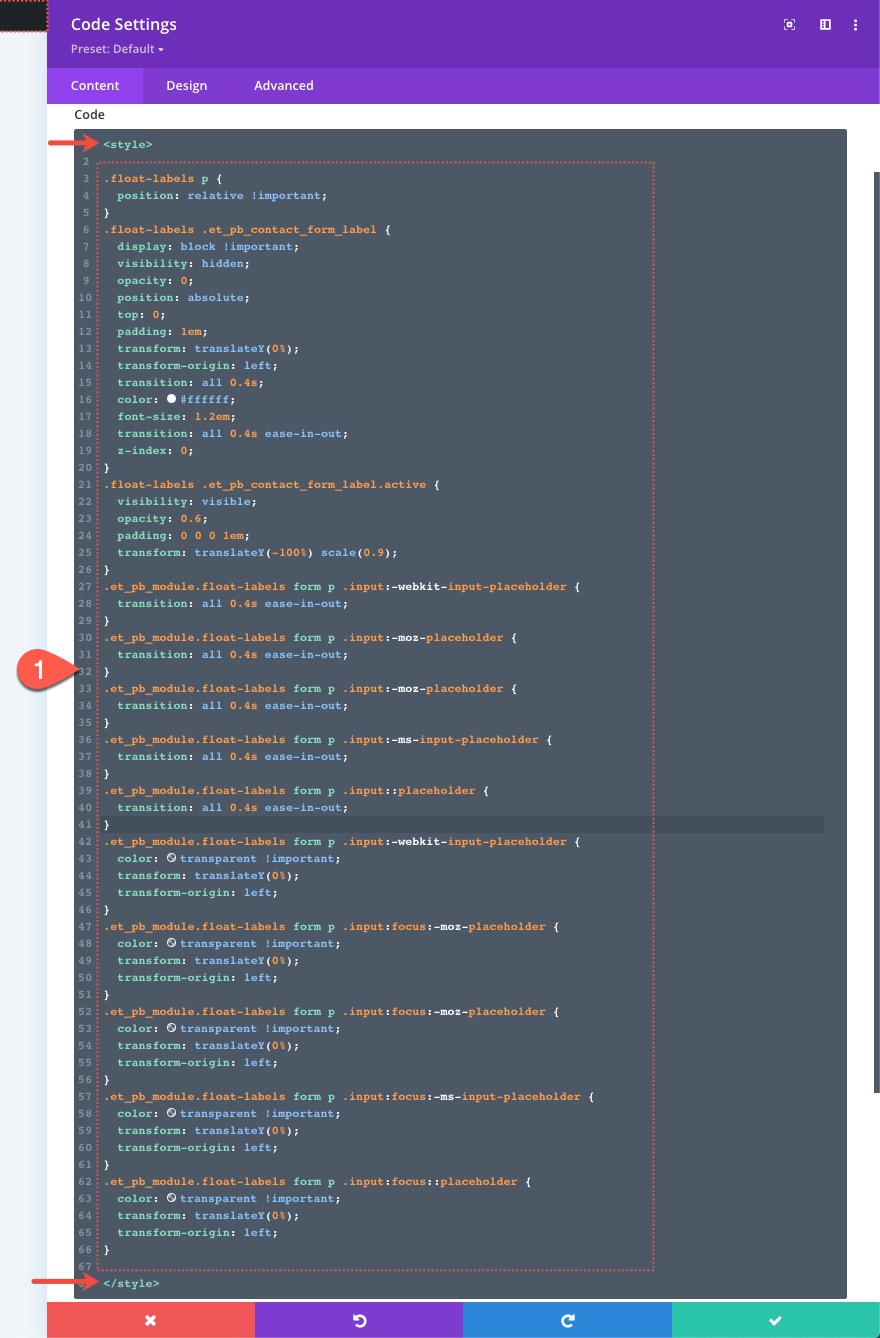Click the transparent swatch on line 53

[172, 1028]
